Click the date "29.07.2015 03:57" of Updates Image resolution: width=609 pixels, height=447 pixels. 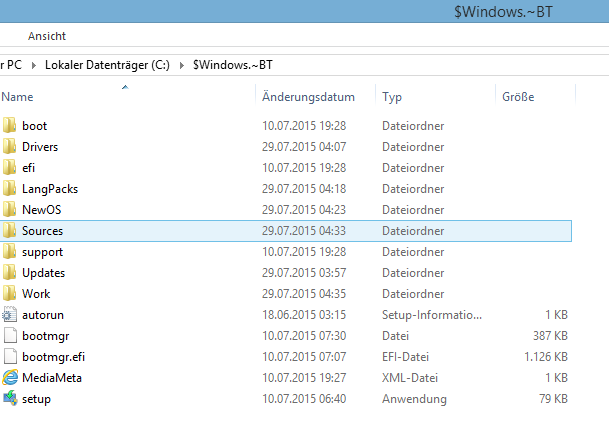304,273
